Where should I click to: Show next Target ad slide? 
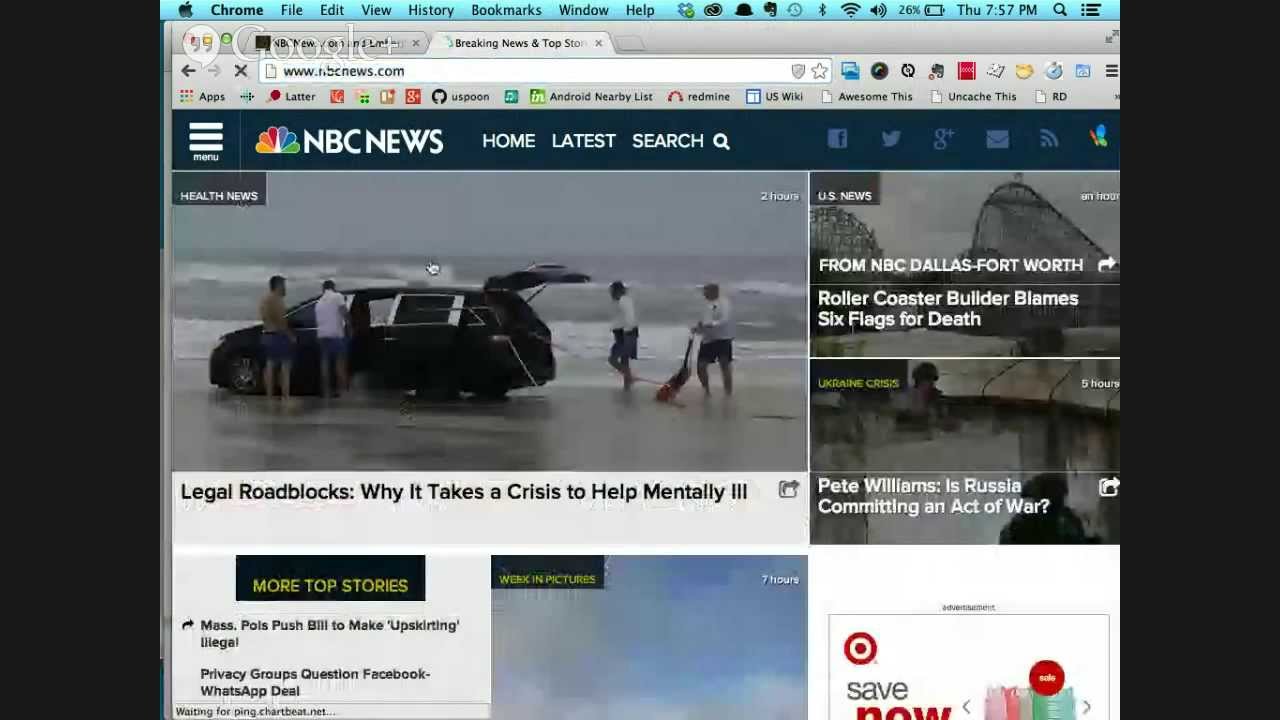(1086, 707)
